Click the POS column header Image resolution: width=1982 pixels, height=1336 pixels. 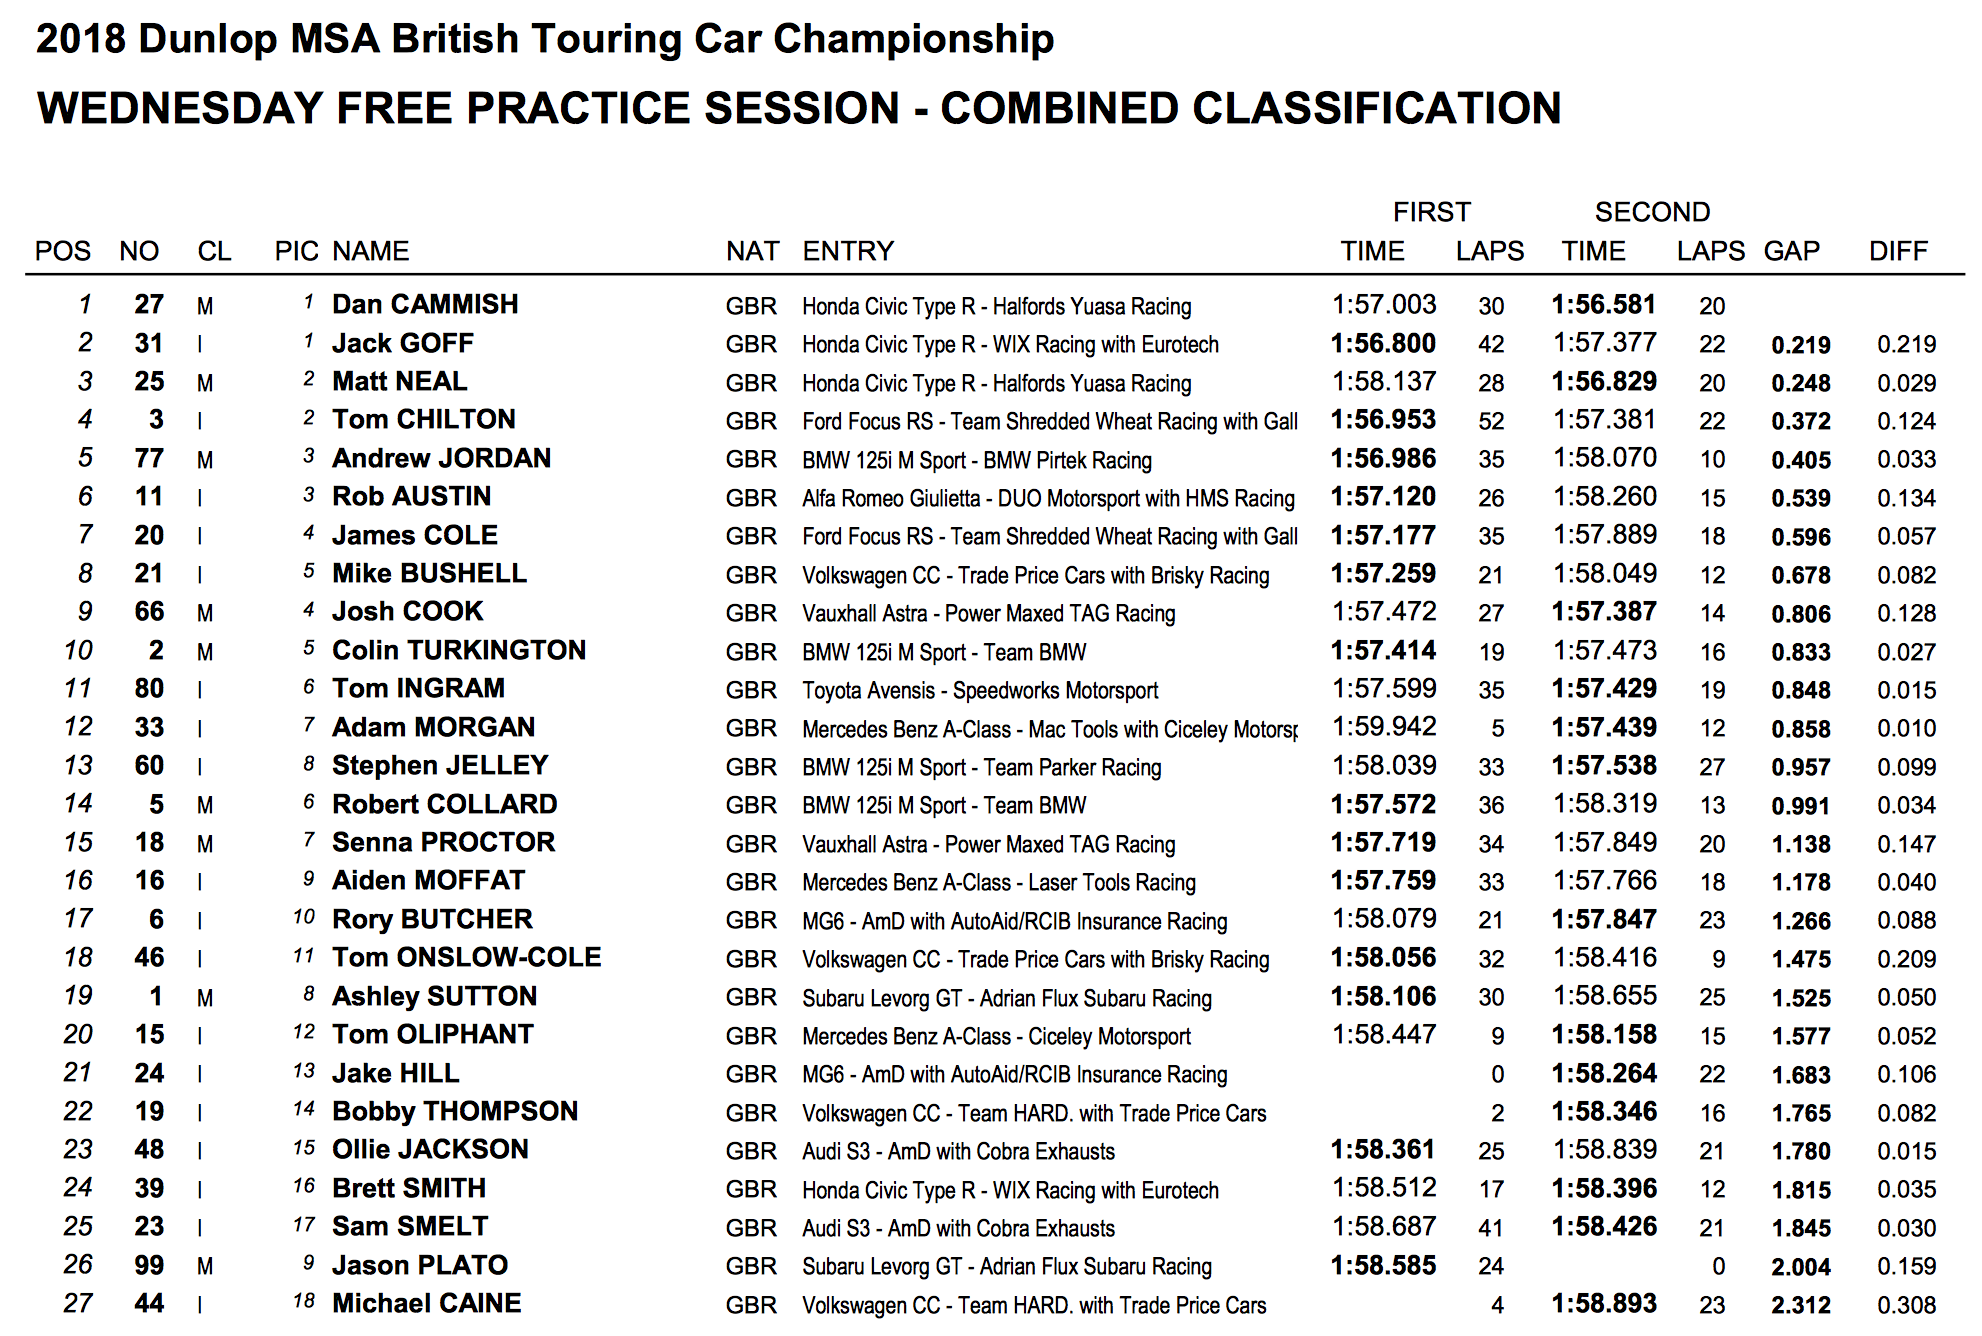pyautogui.click(x=62, y=251)
